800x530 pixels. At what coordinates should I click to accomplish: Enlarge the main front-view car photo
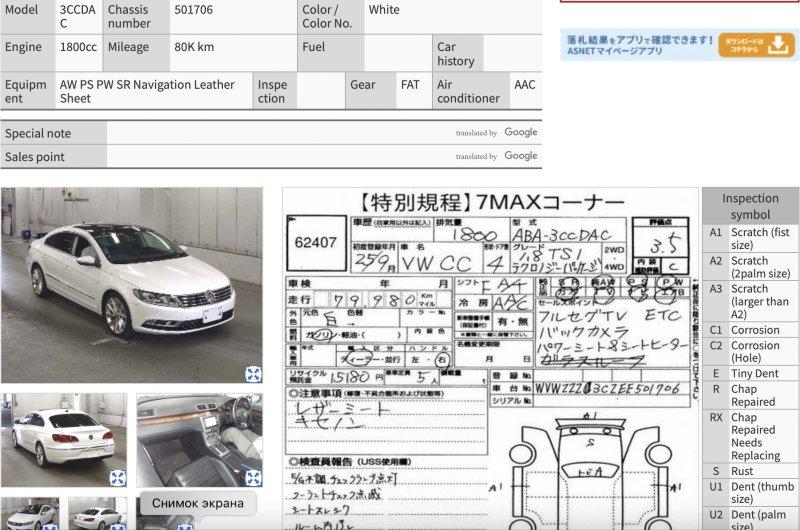pyautogui.click(x=253, y=373)
